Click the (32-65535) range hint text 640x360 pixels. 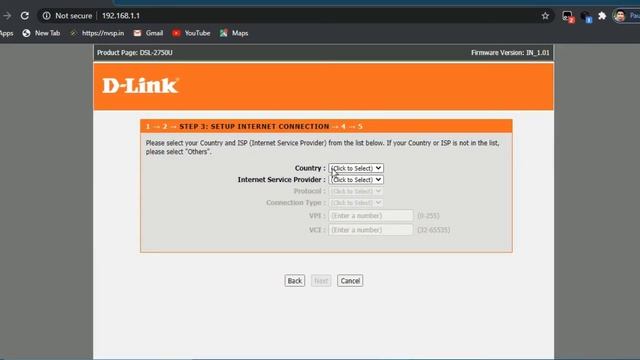tap(433, 230)
